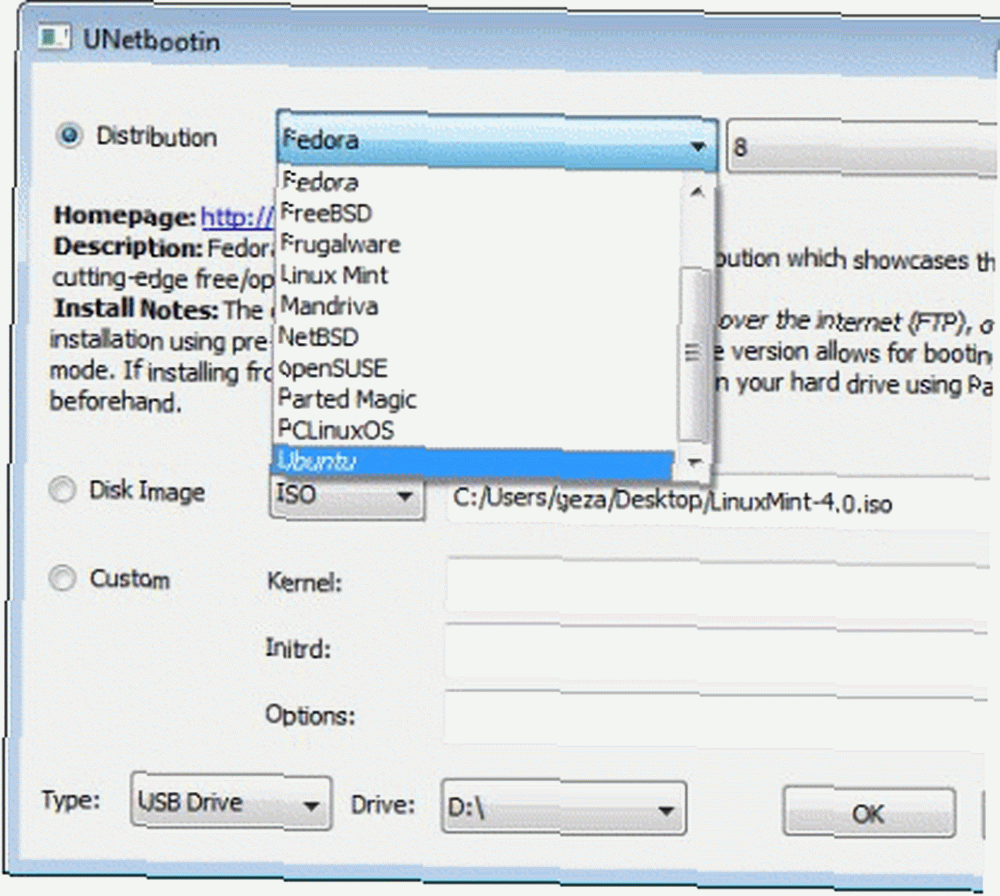
Task: Click the distribution list scrollbar thumb
Action: 695,354
